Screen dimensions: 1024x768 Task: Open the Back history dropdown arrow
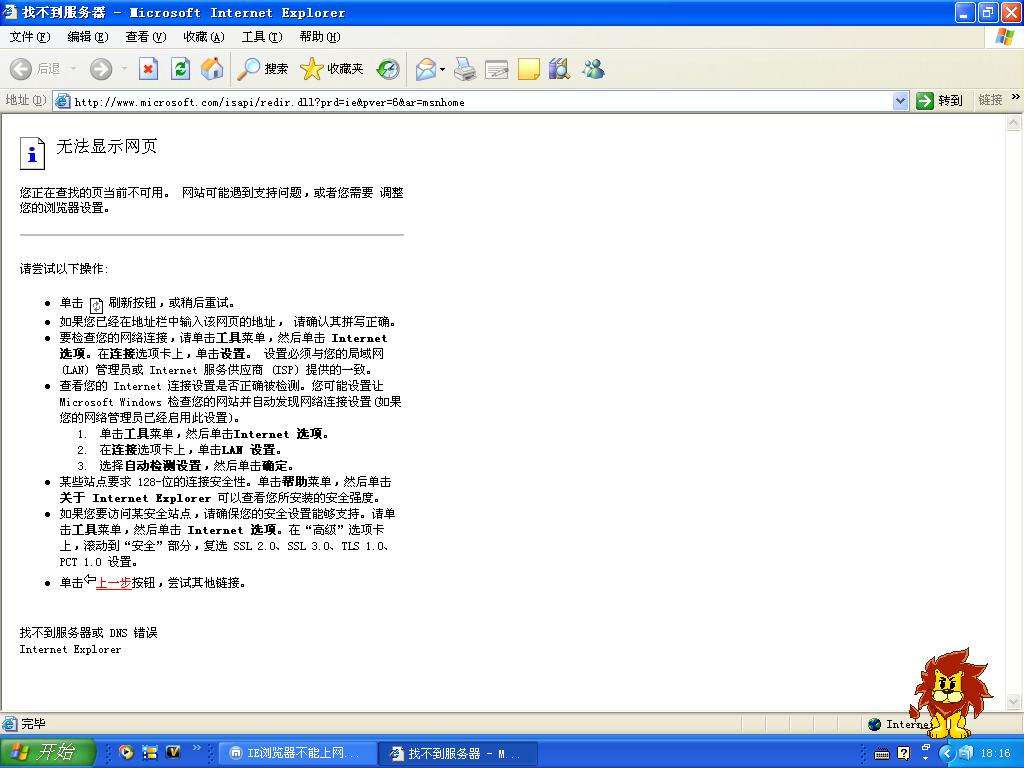point(73,69)
